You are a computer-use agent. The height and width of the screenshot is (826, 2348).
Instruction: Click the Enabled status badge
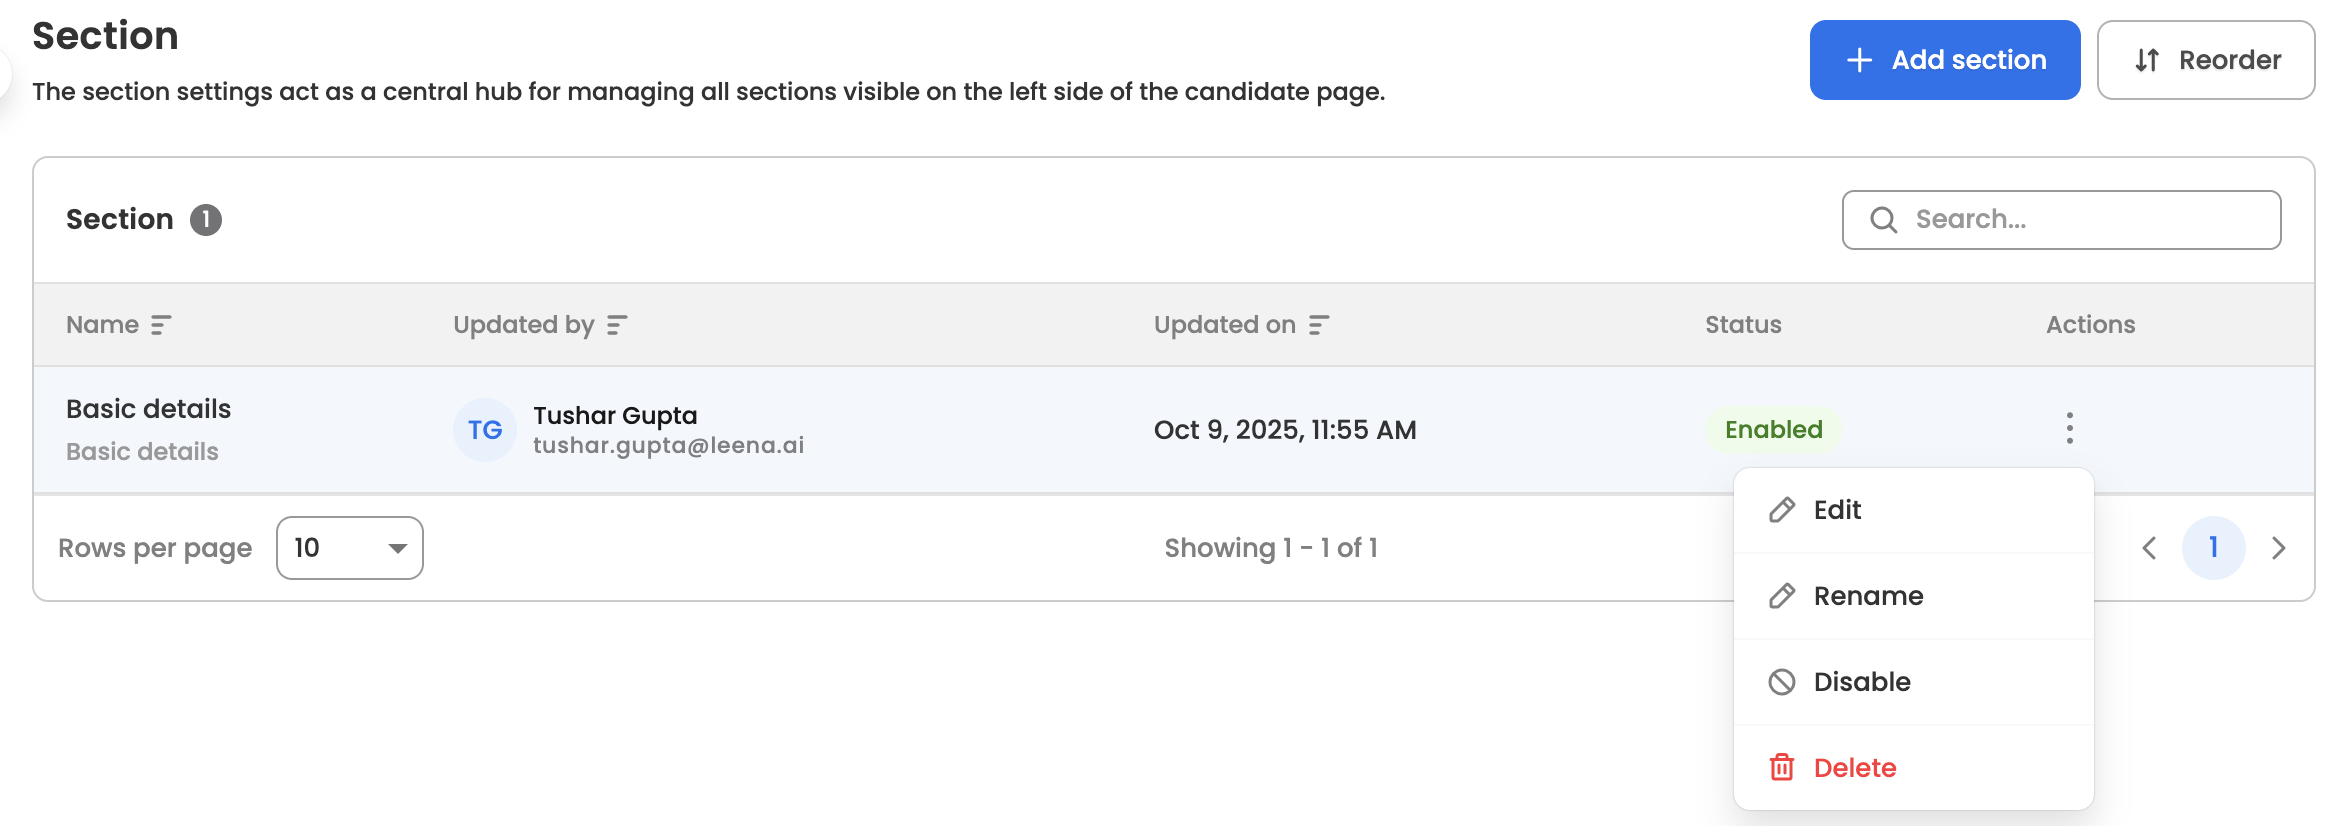[1773, 430]
